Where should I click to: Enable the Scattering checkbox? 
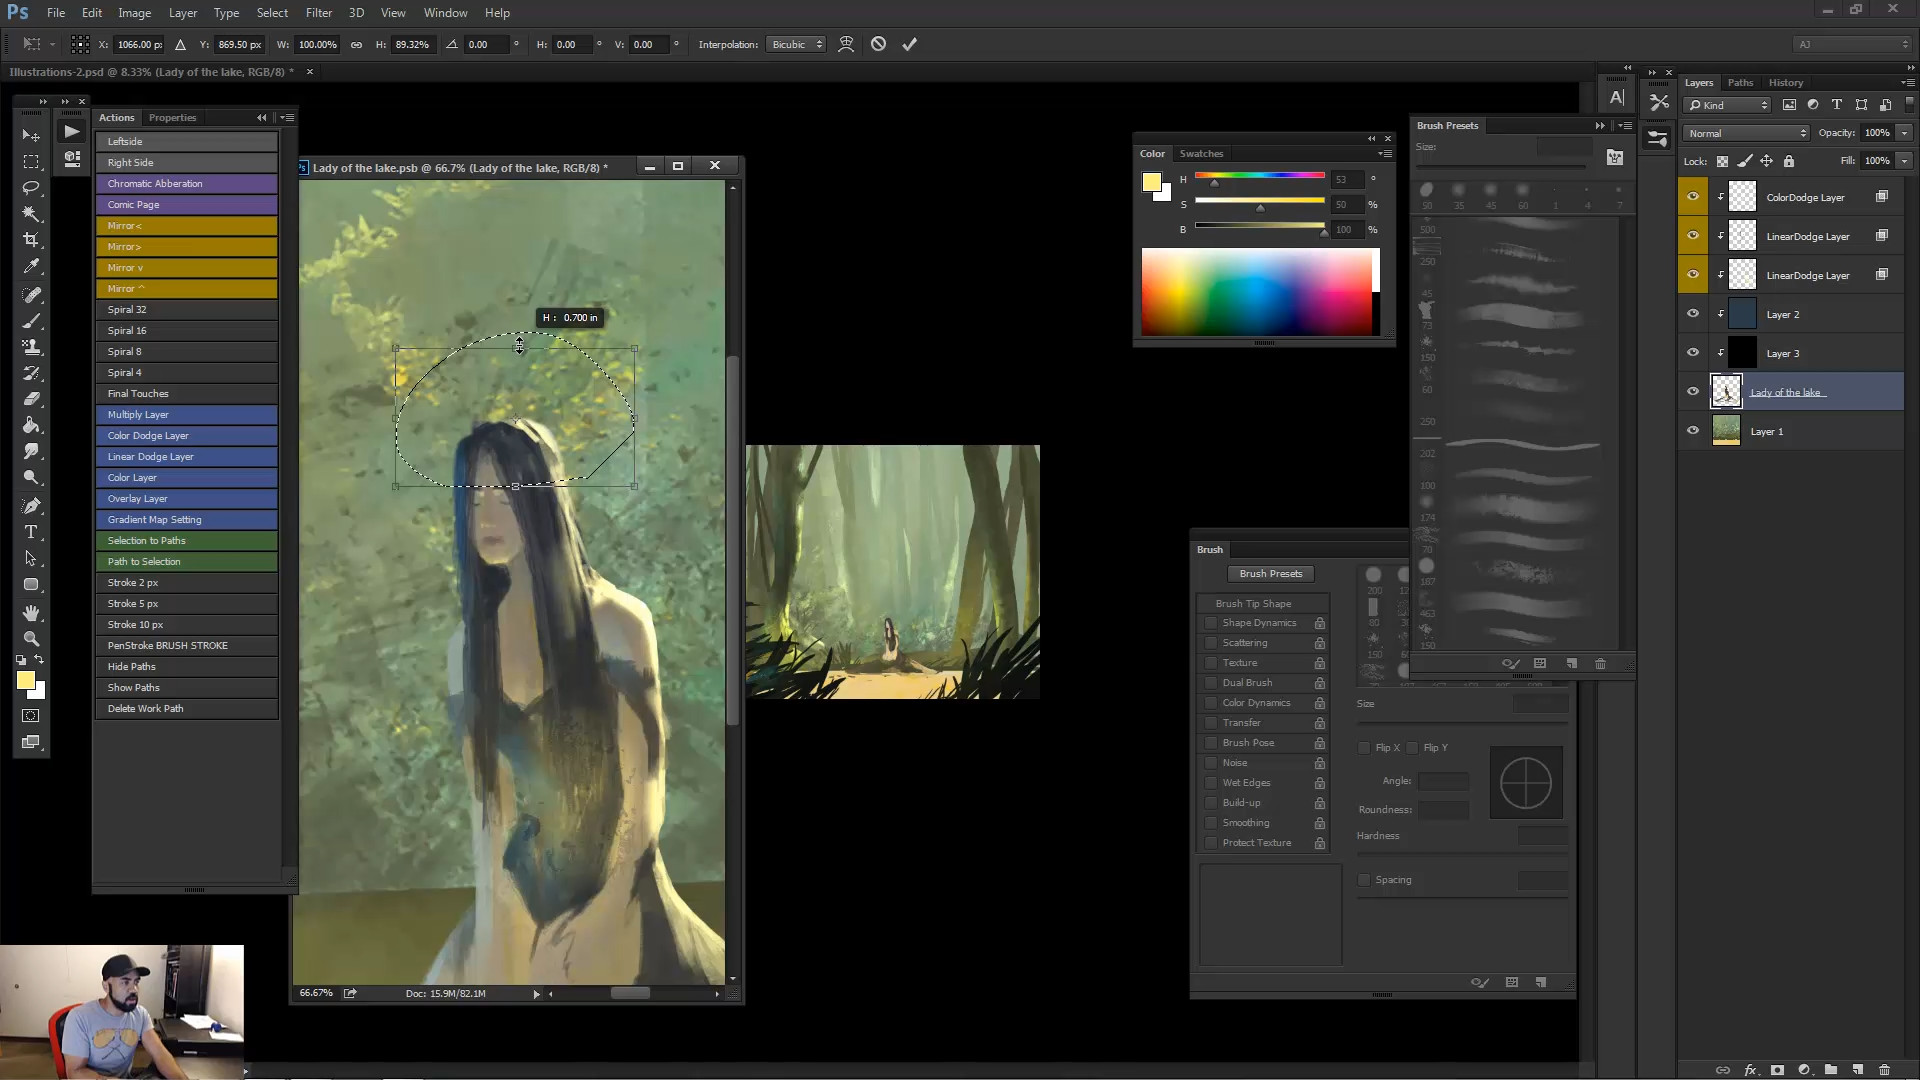1211,643
